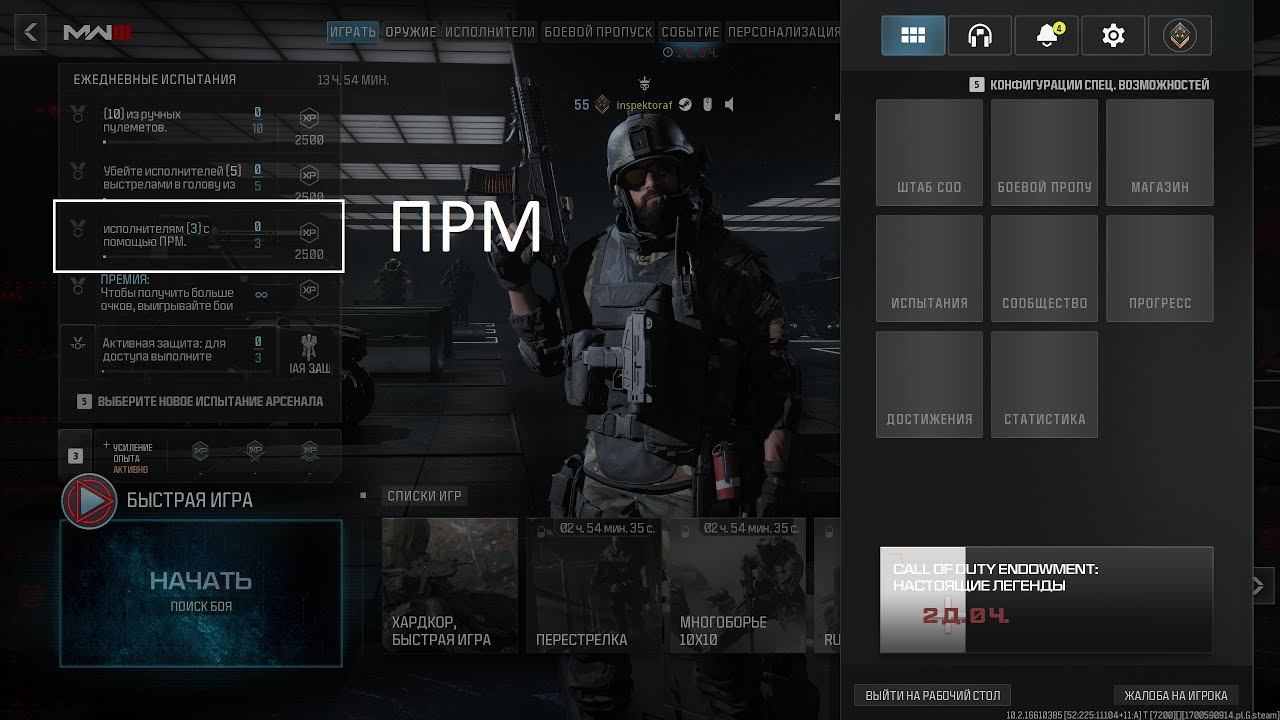
Task: Open the ПРОГРЕСС tile
Action: pyautogui.click(x=1160, y=268)
